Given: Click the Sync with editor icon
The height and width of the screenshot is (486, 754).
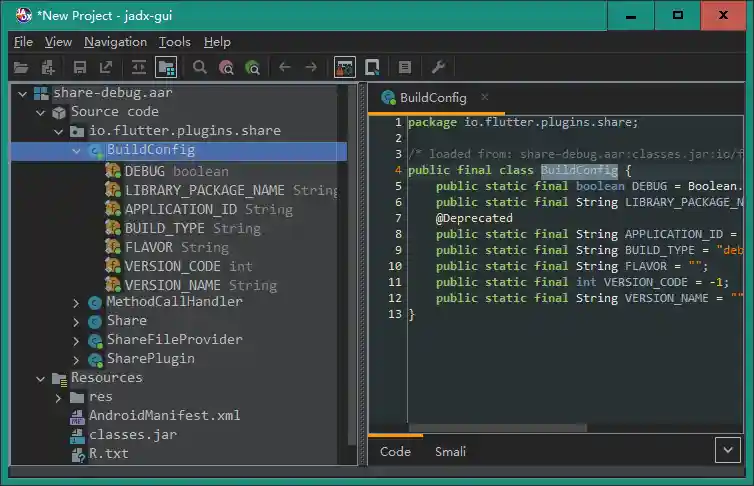Looking at the screenshot, I should (139, 67).
